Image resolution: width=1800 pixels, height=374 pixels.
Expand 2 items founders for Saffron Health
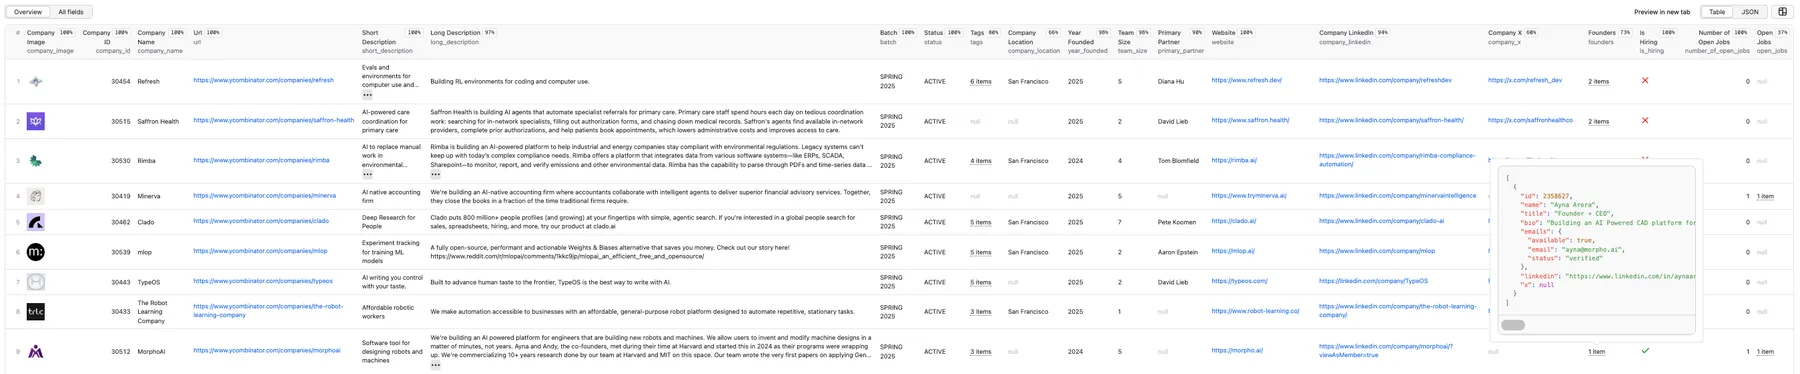(x=1599, y=122)
